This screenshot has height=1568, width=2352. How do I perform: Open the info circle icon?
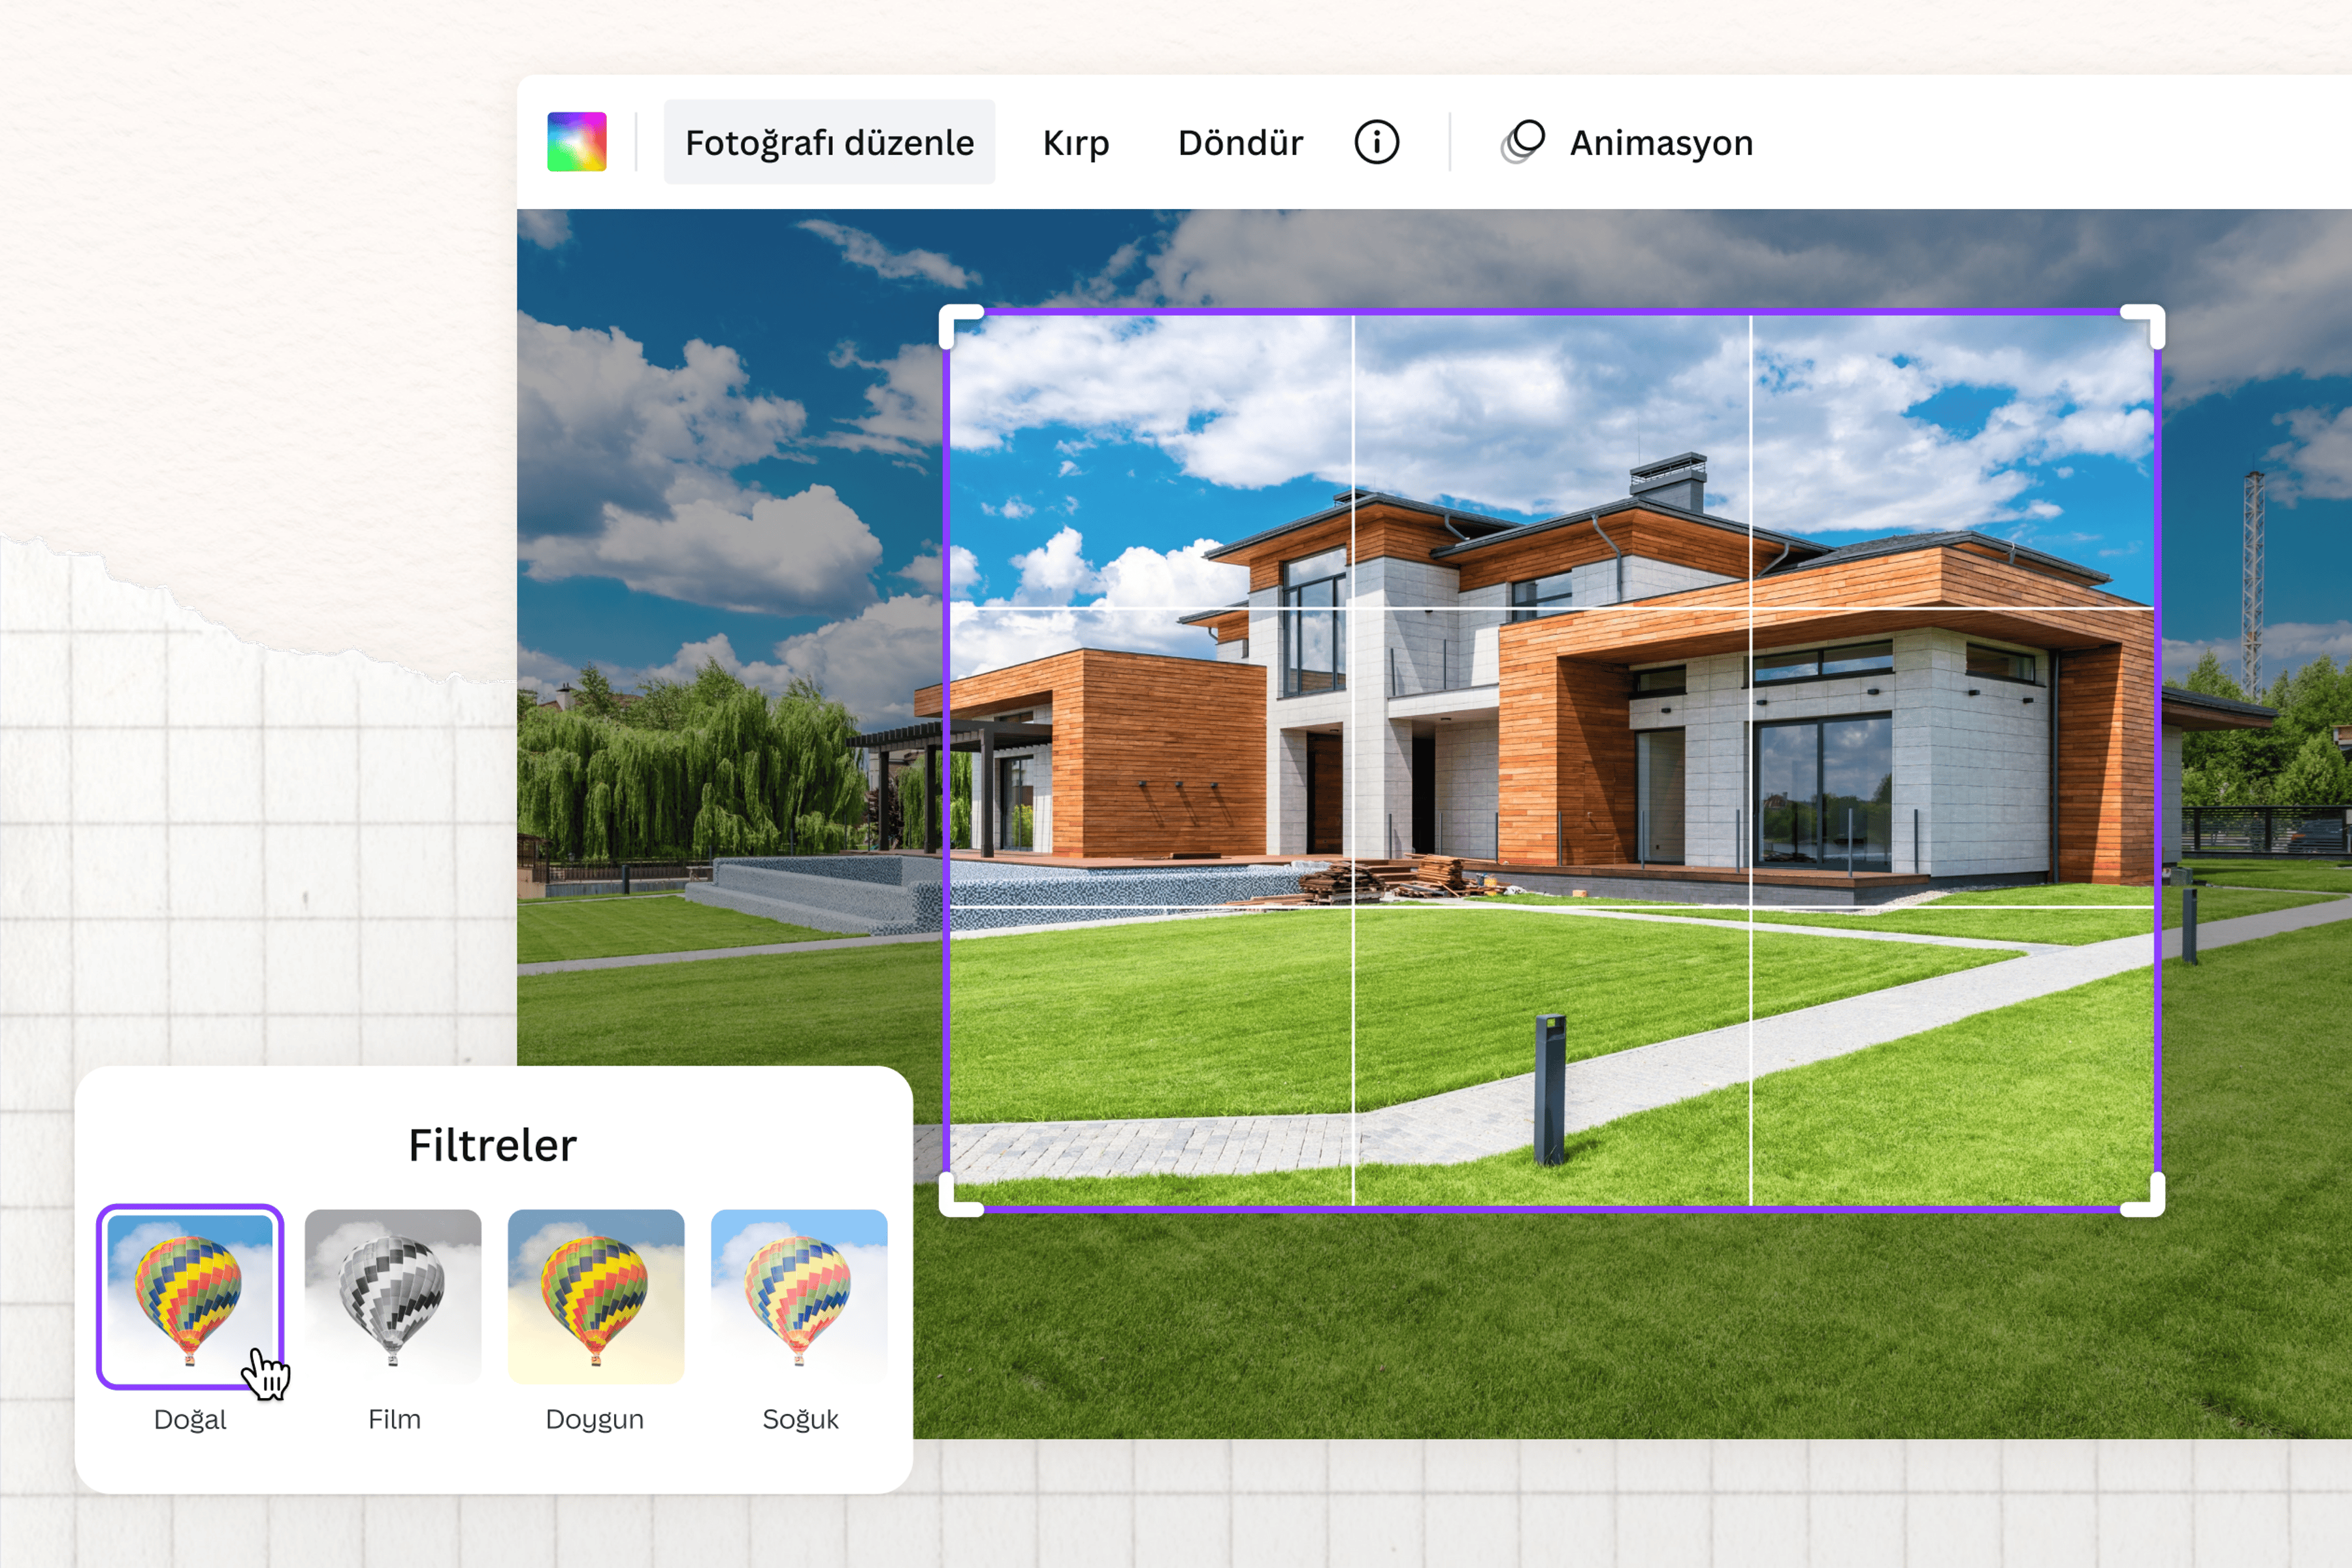[1377, 142]
